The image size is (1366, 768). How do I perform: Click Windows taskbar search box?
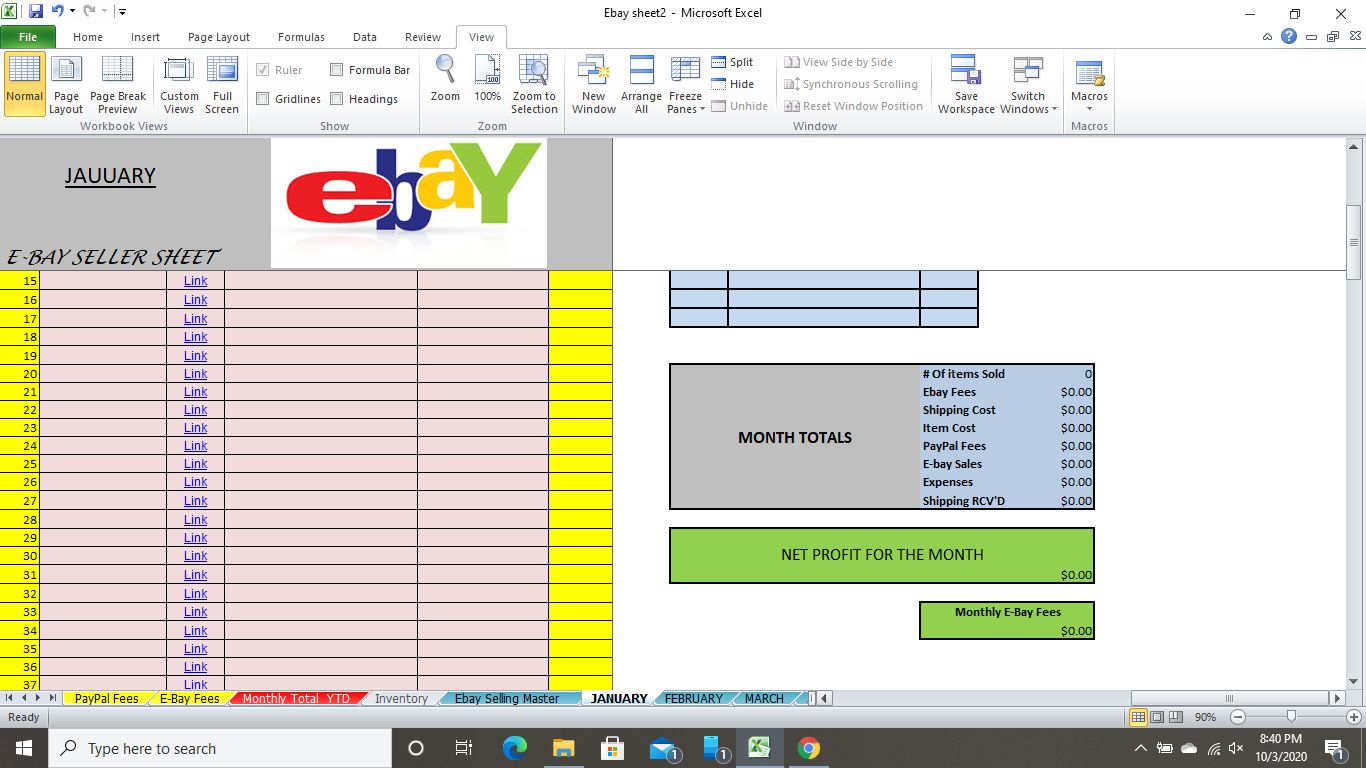tap(220, 748)
